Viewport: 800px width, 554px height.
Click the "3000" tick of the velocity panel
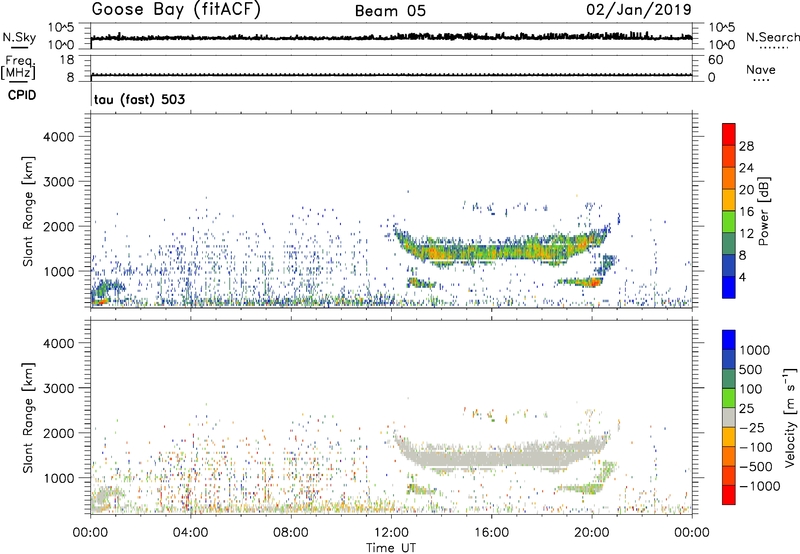coord(59,388)
